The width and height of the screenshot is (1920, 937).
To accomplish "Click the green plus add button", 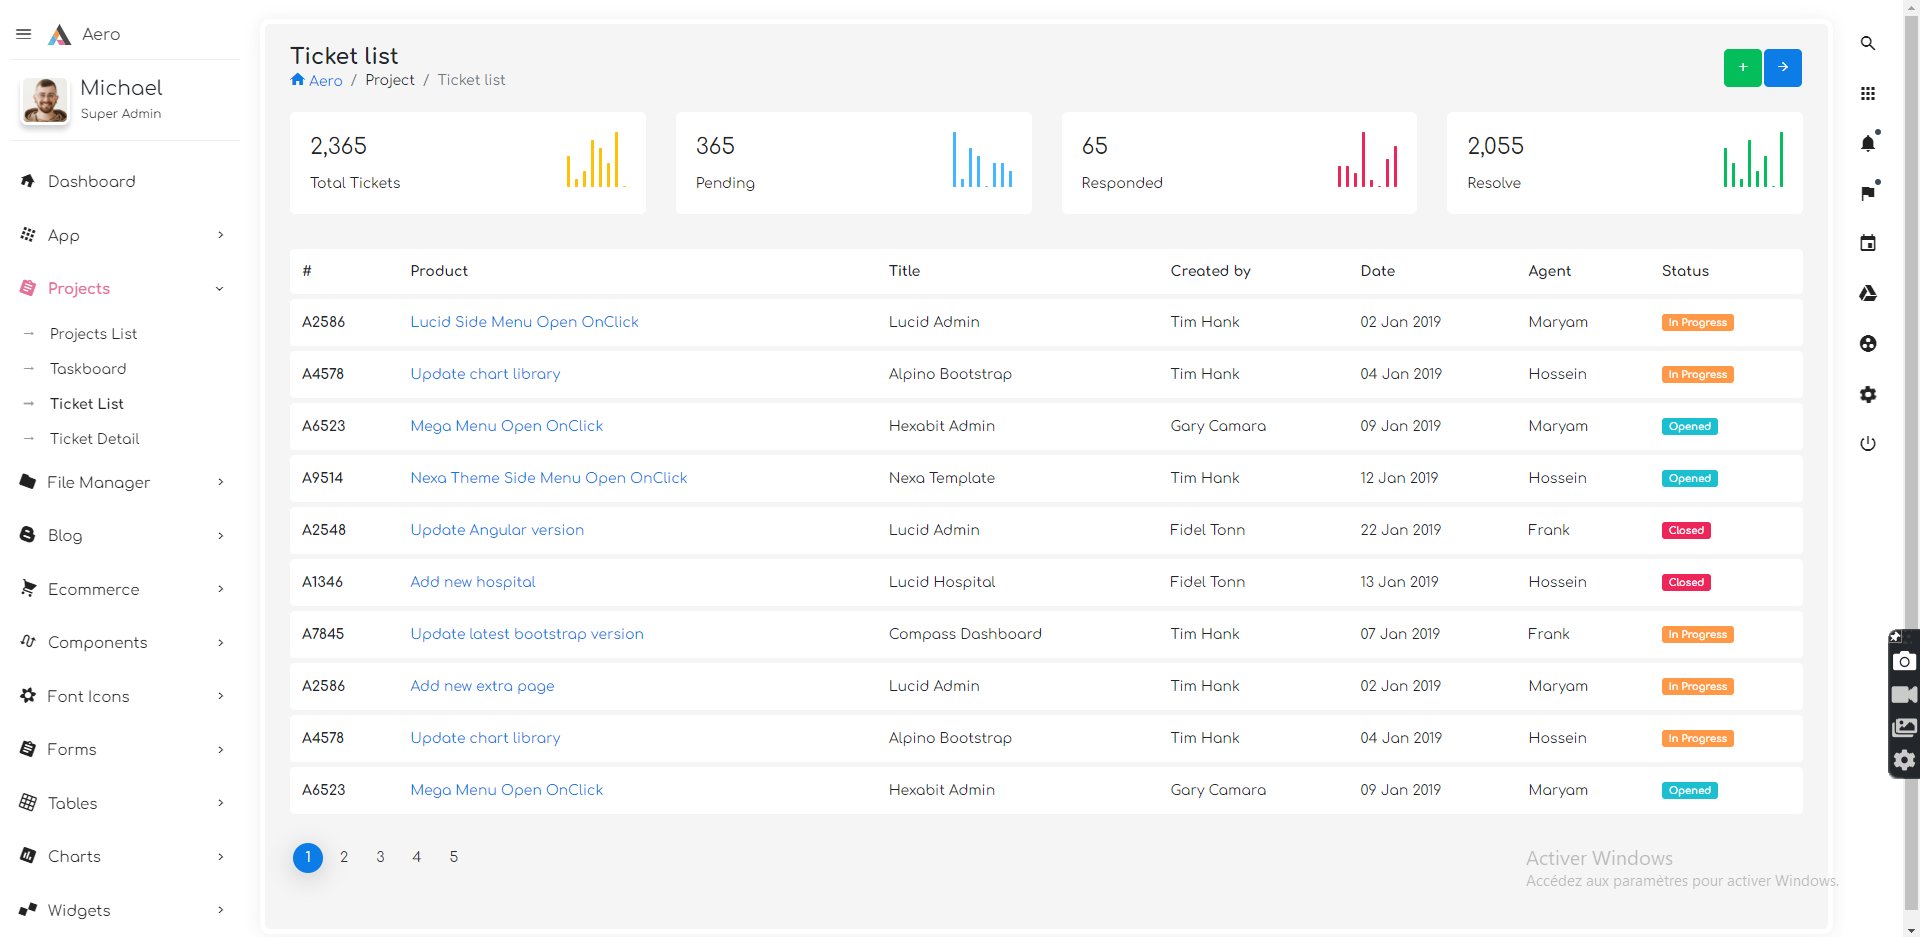I will coord(1742,68).
